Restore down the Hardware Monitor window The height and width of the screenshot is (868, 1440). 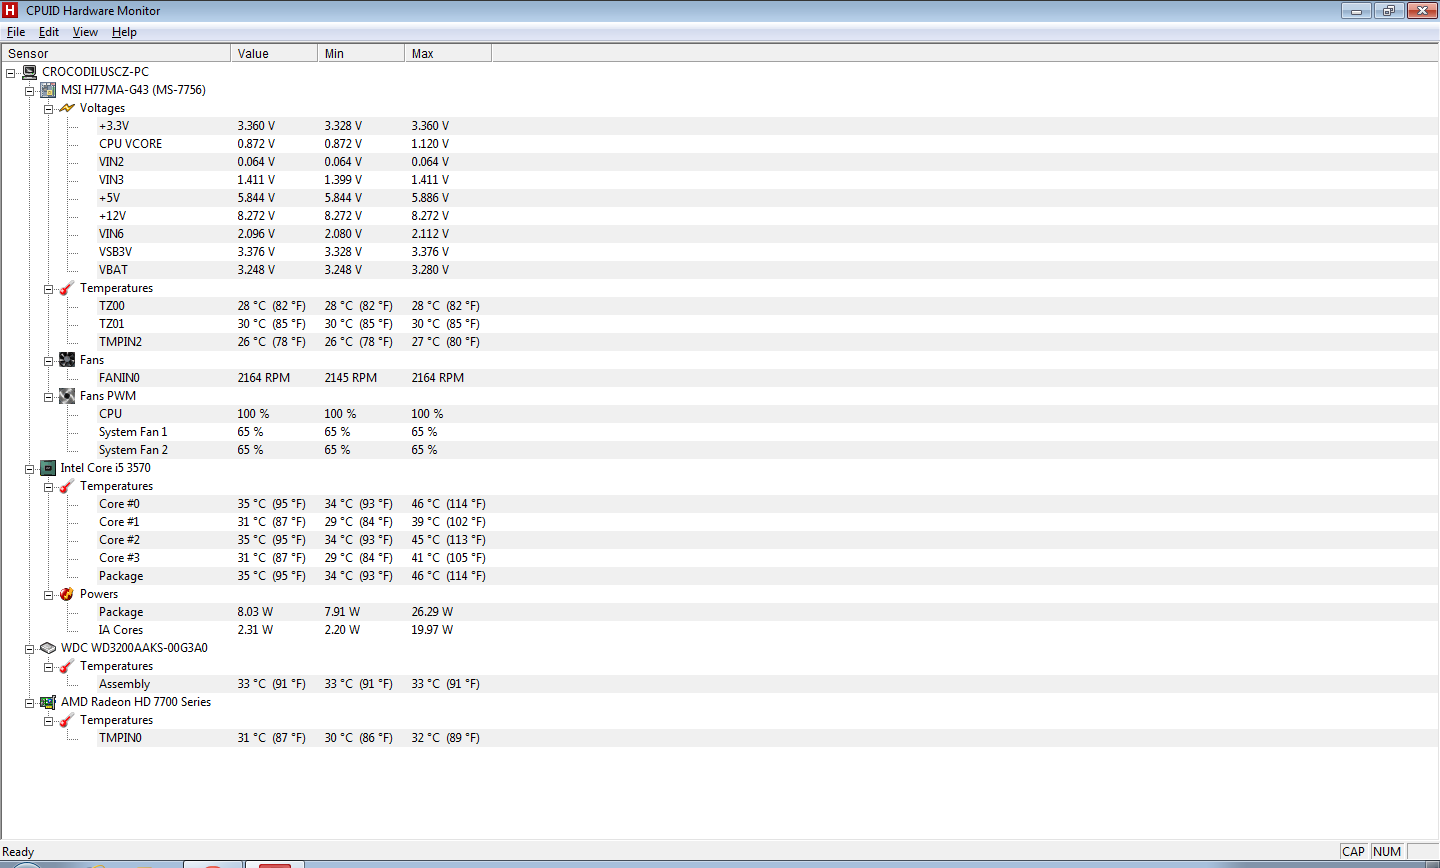point(1389,11)
